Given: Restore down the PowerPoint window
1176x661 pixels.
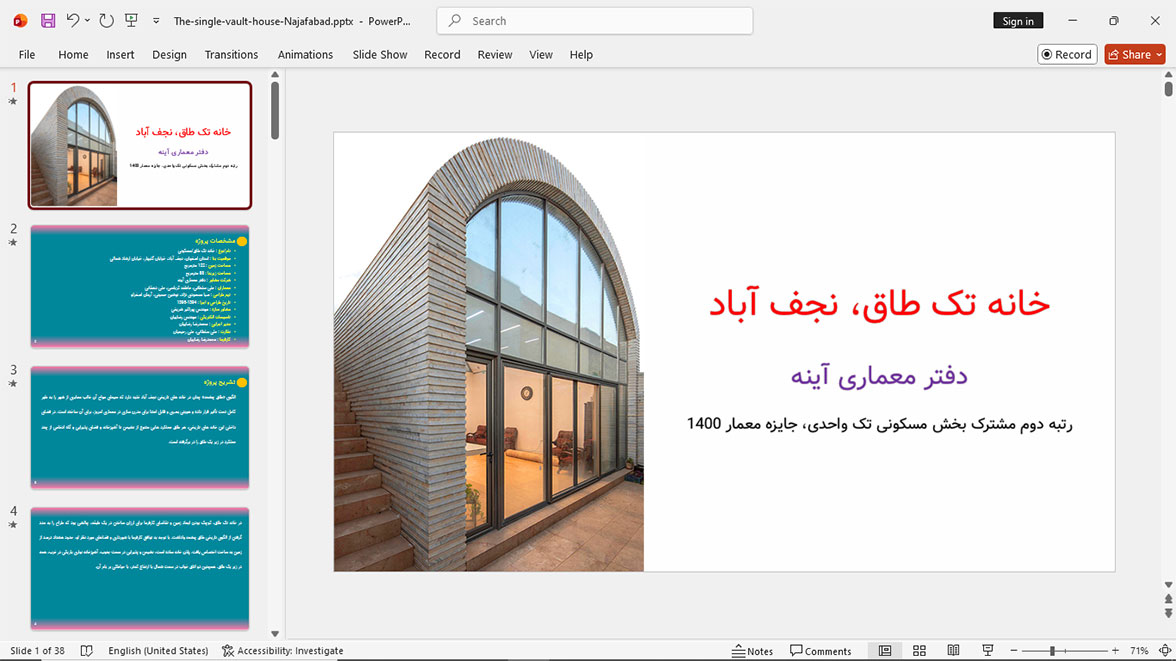Looking at the screenshot, I should (1114, 21).
